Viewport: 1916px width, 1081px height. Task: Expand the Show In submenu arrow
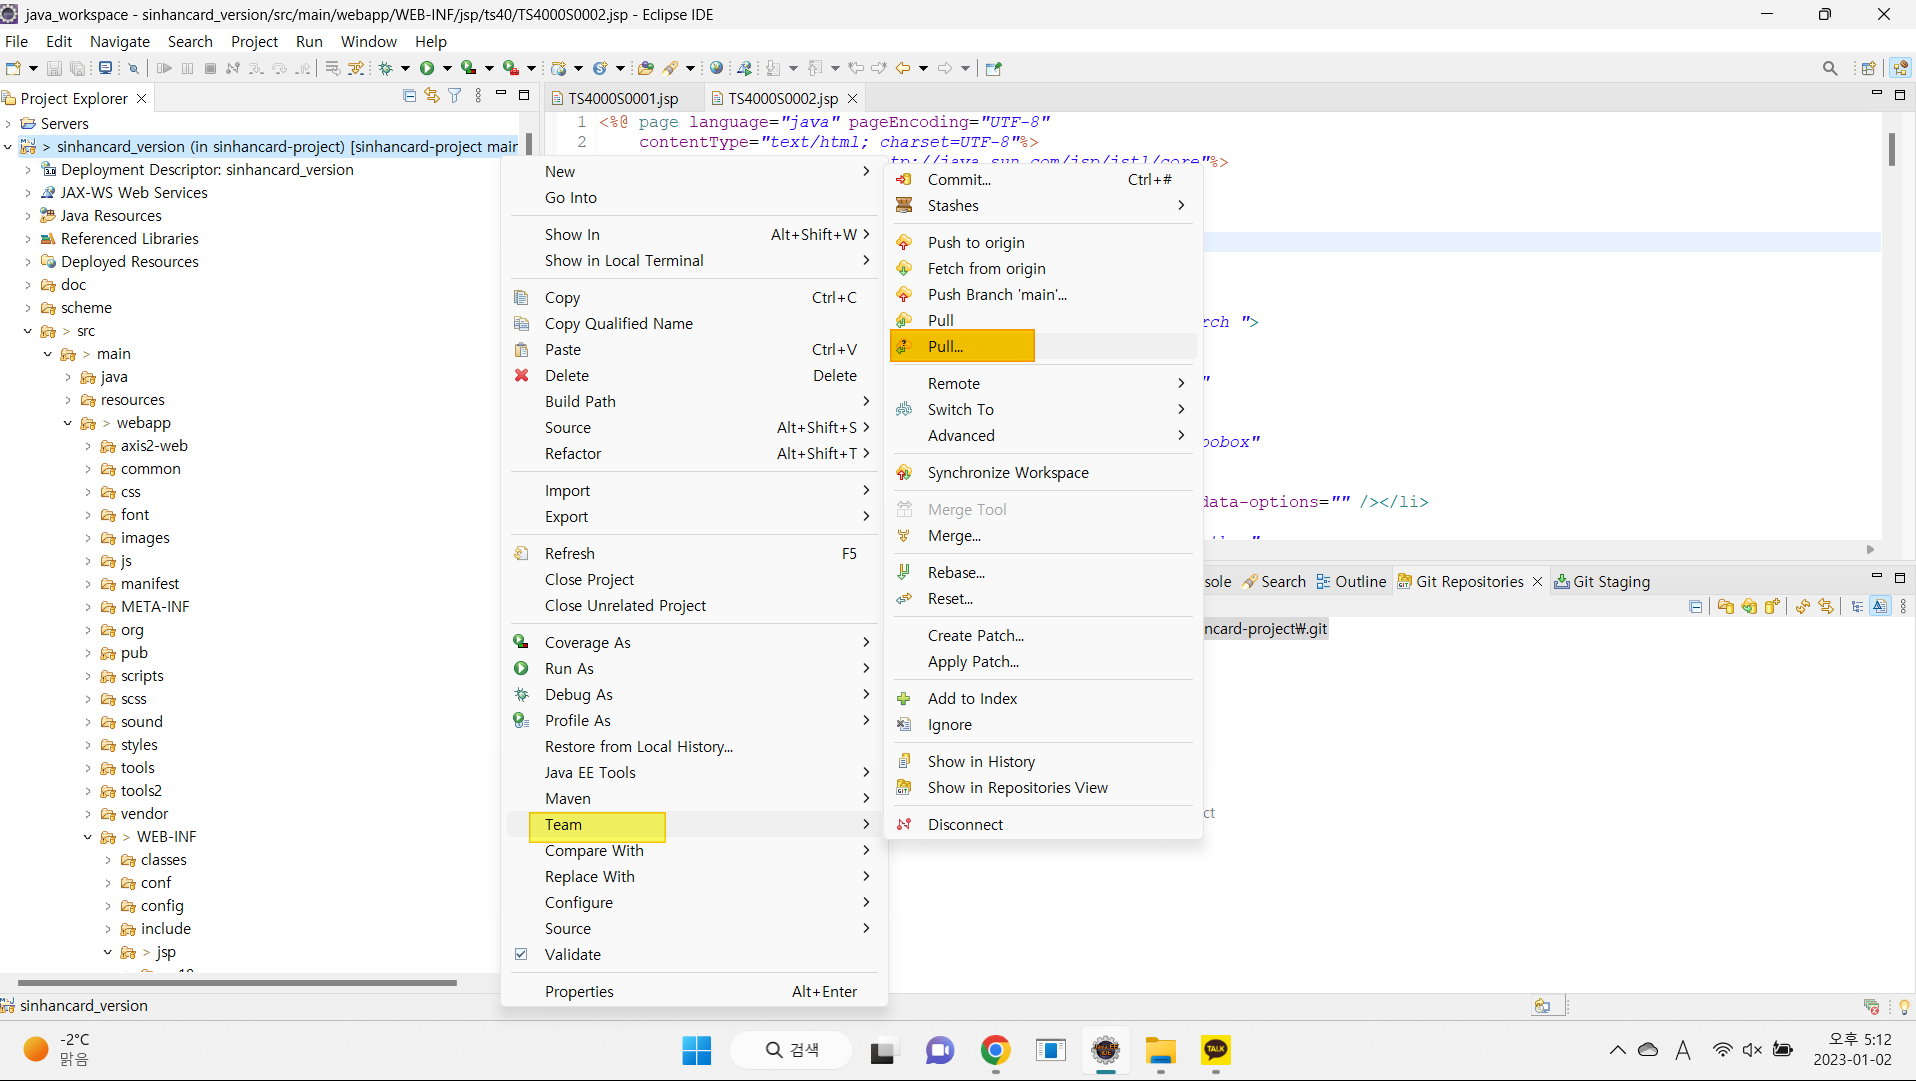[866, 234]
